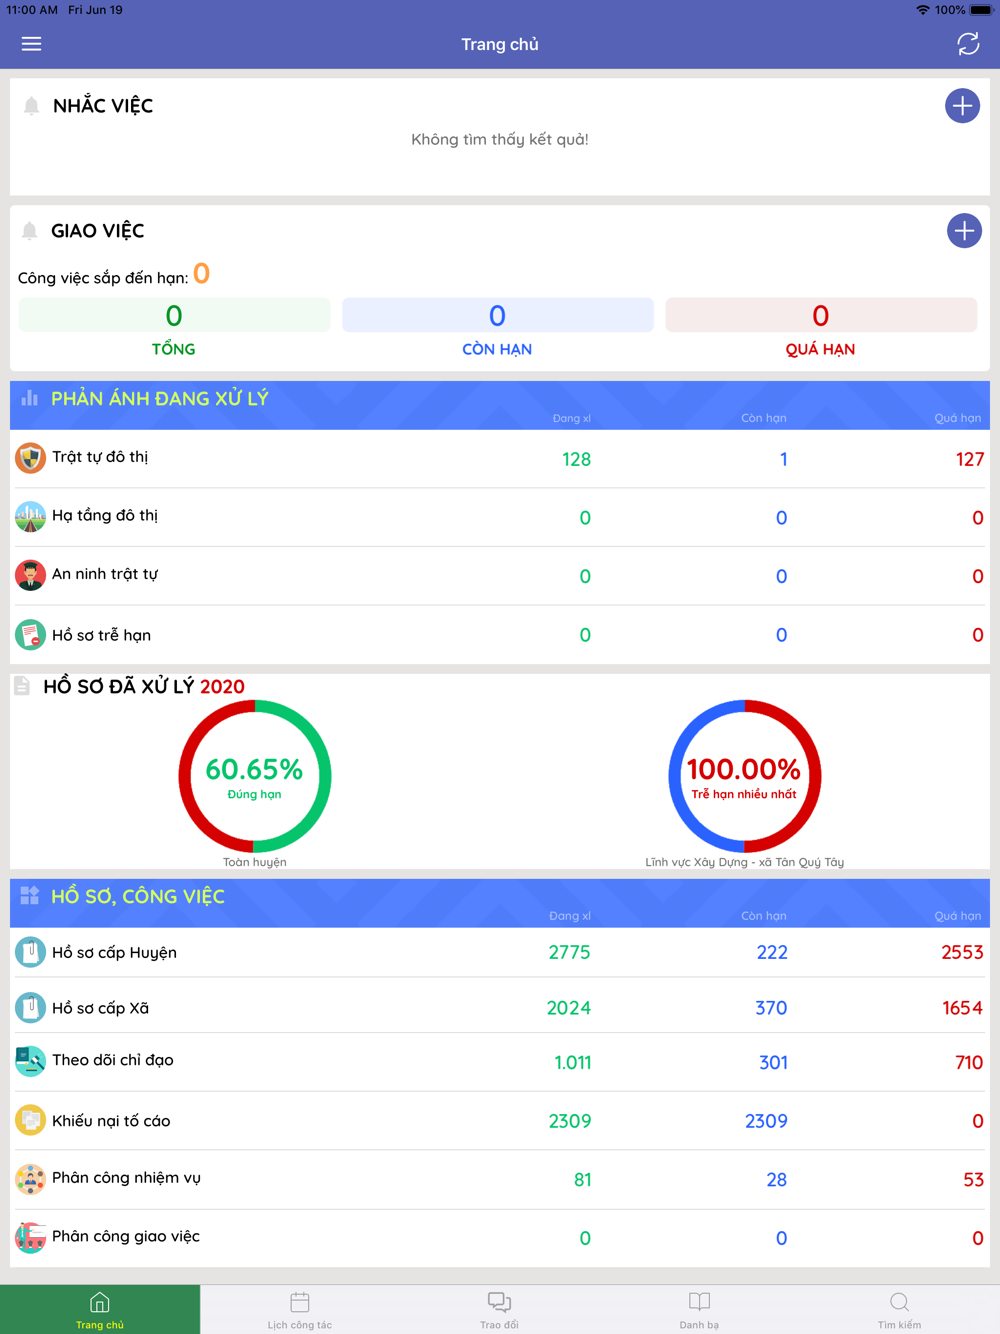Screen dimensions: 1000x1334
Task: Tap 127 overdue count for Trật tự đô thị
Action: (970, 460)
